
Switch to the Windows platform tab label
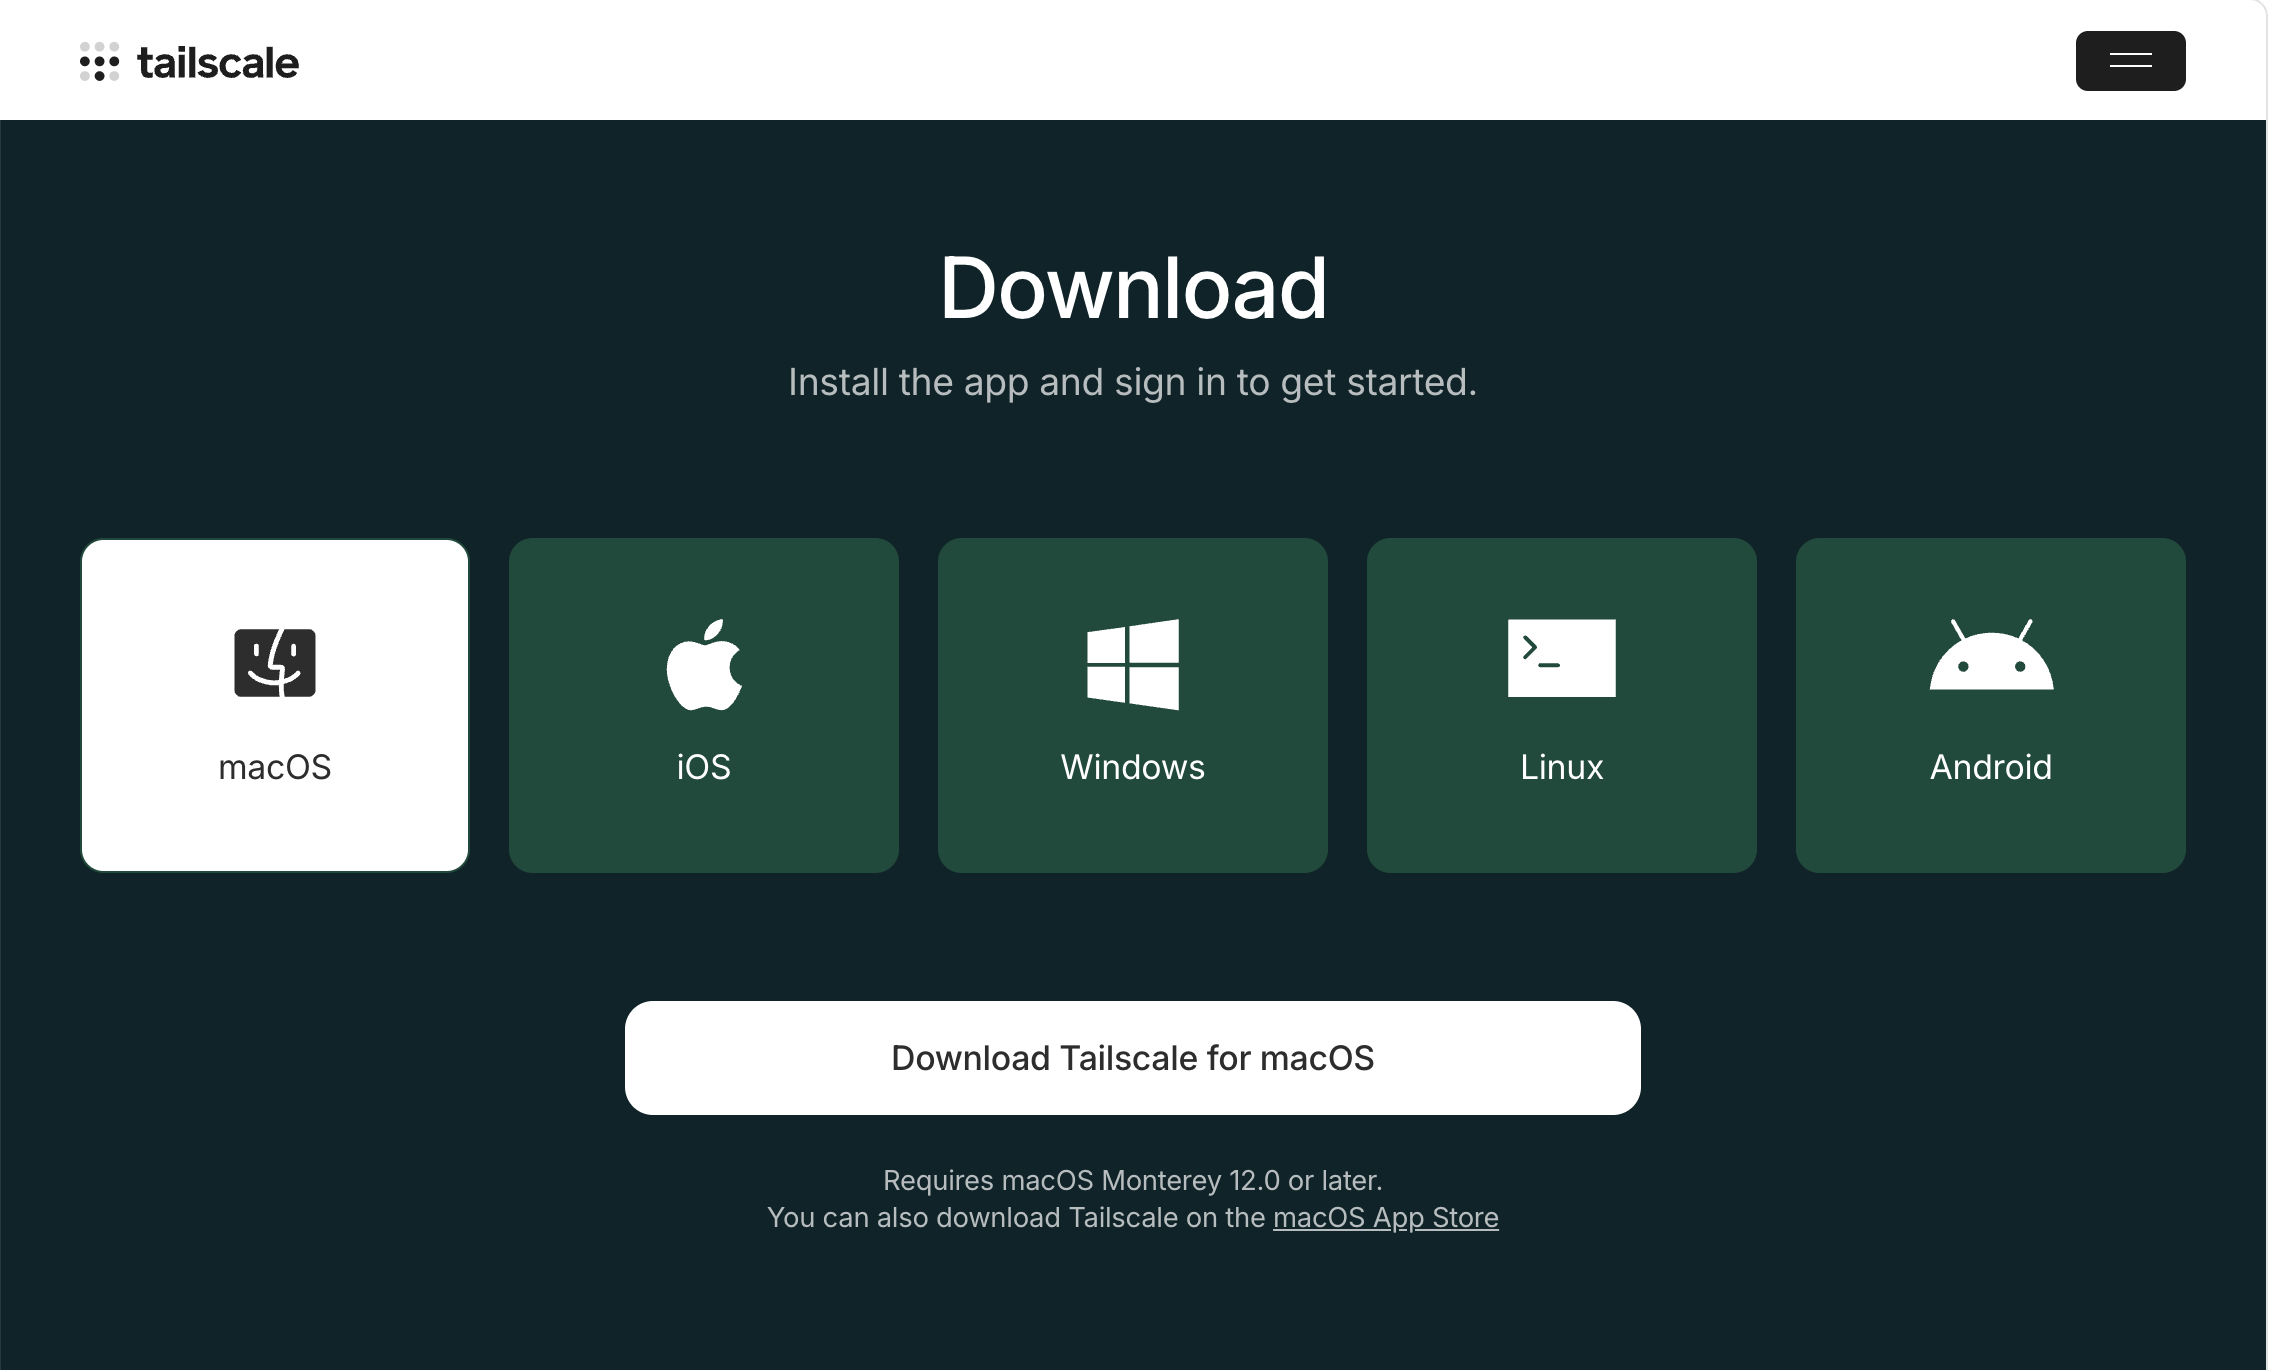click(1133, 767)
